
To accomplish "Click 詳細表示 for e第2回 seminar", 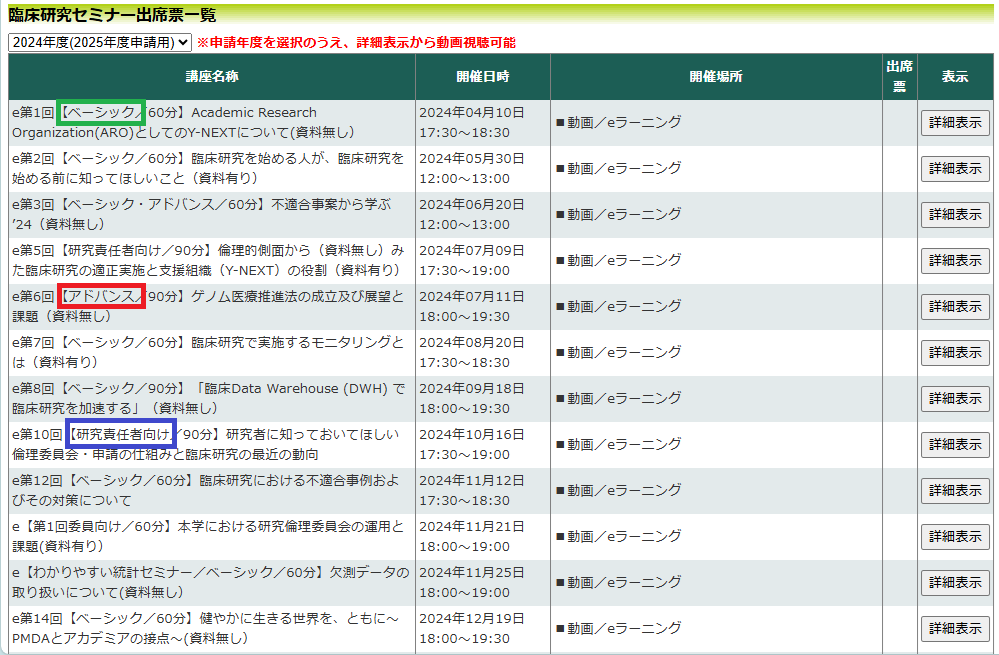I will [955, 169].
